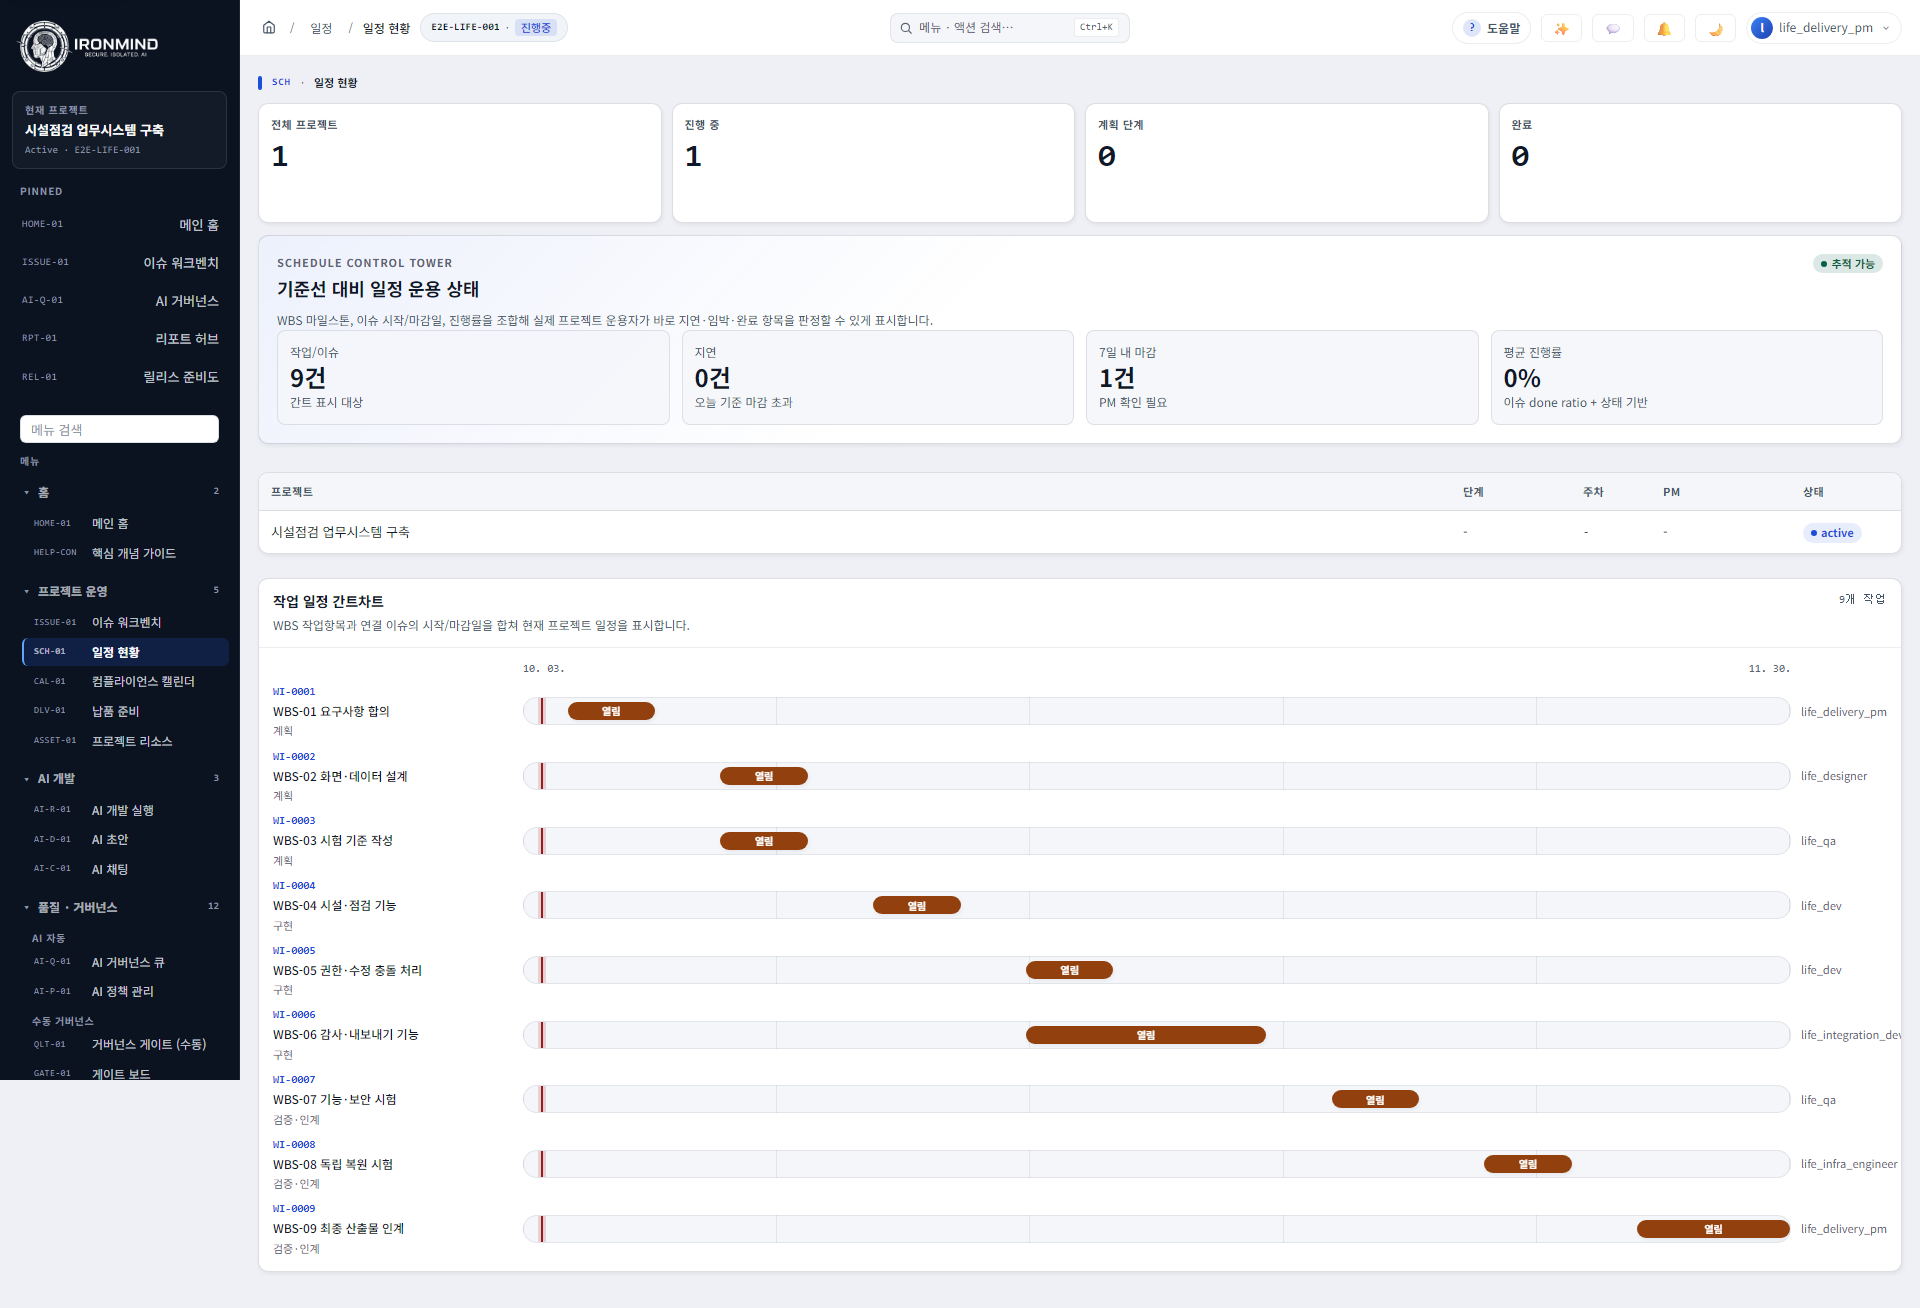Select AI 개발 실행 in sidebar
The width and height of the screenshot is (1920, 1308).
tap(125, 810)
